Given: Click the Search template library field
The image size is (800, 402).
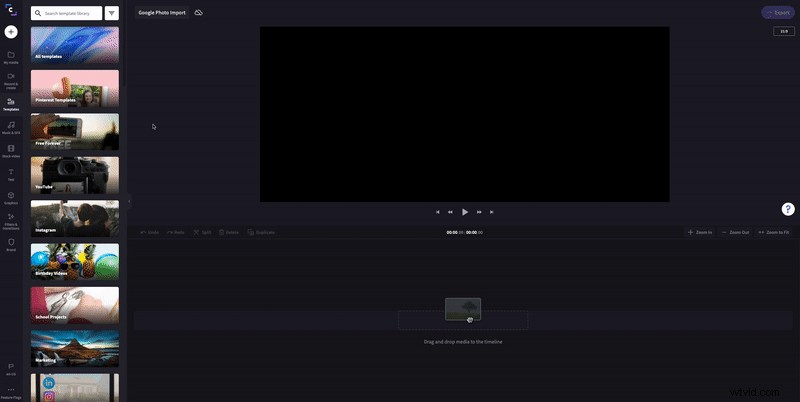Looking at the screenshot, I should (70, 13).
